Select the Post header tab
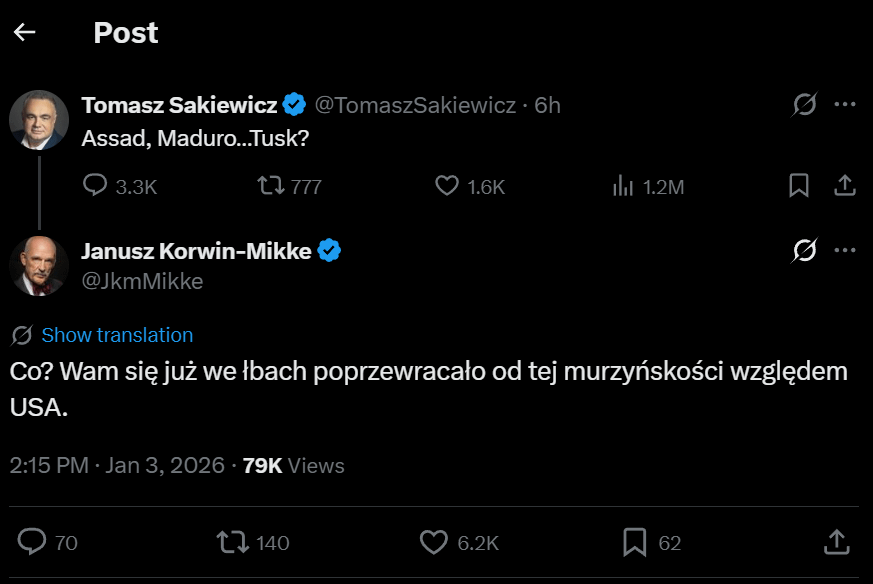The image size is (873, 584). tap(125, 32)
